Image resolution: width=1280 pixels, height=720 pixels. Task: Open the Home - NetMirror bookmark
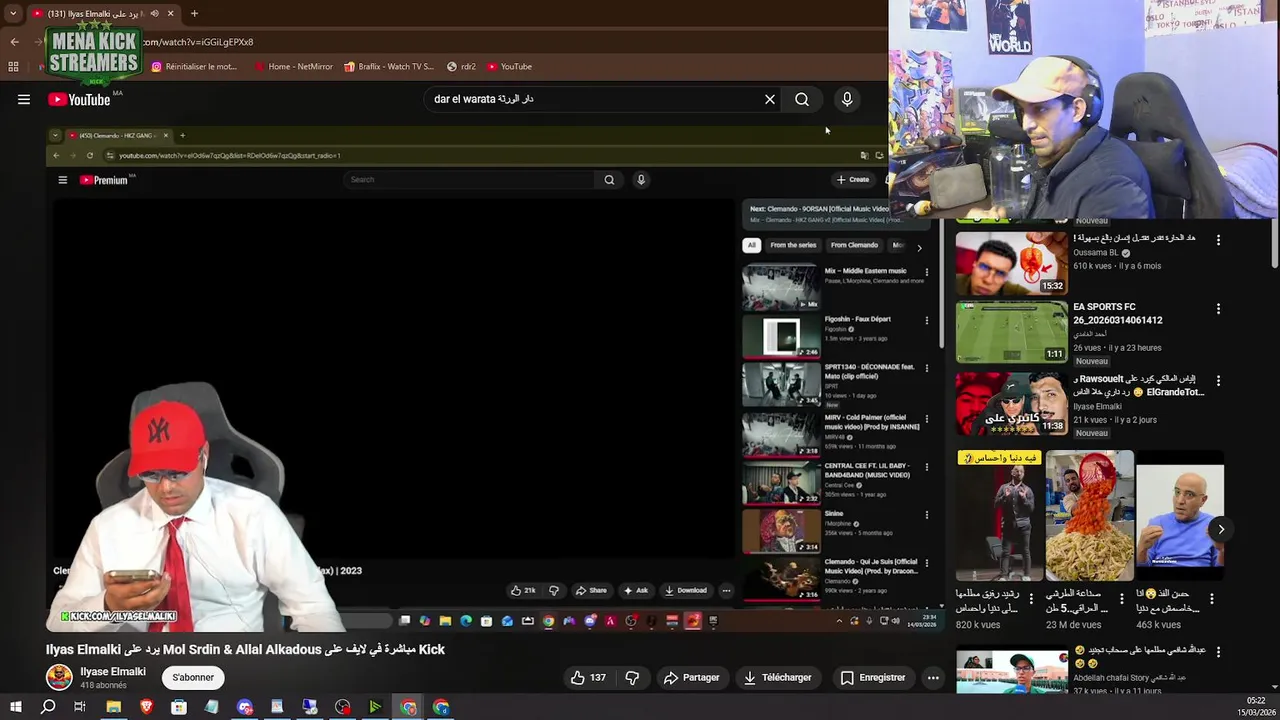click(x=293, y=67)
